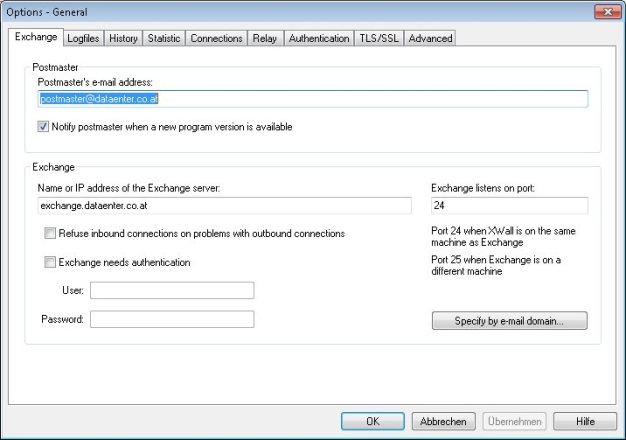Focus the Exchange listens on port field
The height and width of the screenshot is (440, 626).
point(508,205)
